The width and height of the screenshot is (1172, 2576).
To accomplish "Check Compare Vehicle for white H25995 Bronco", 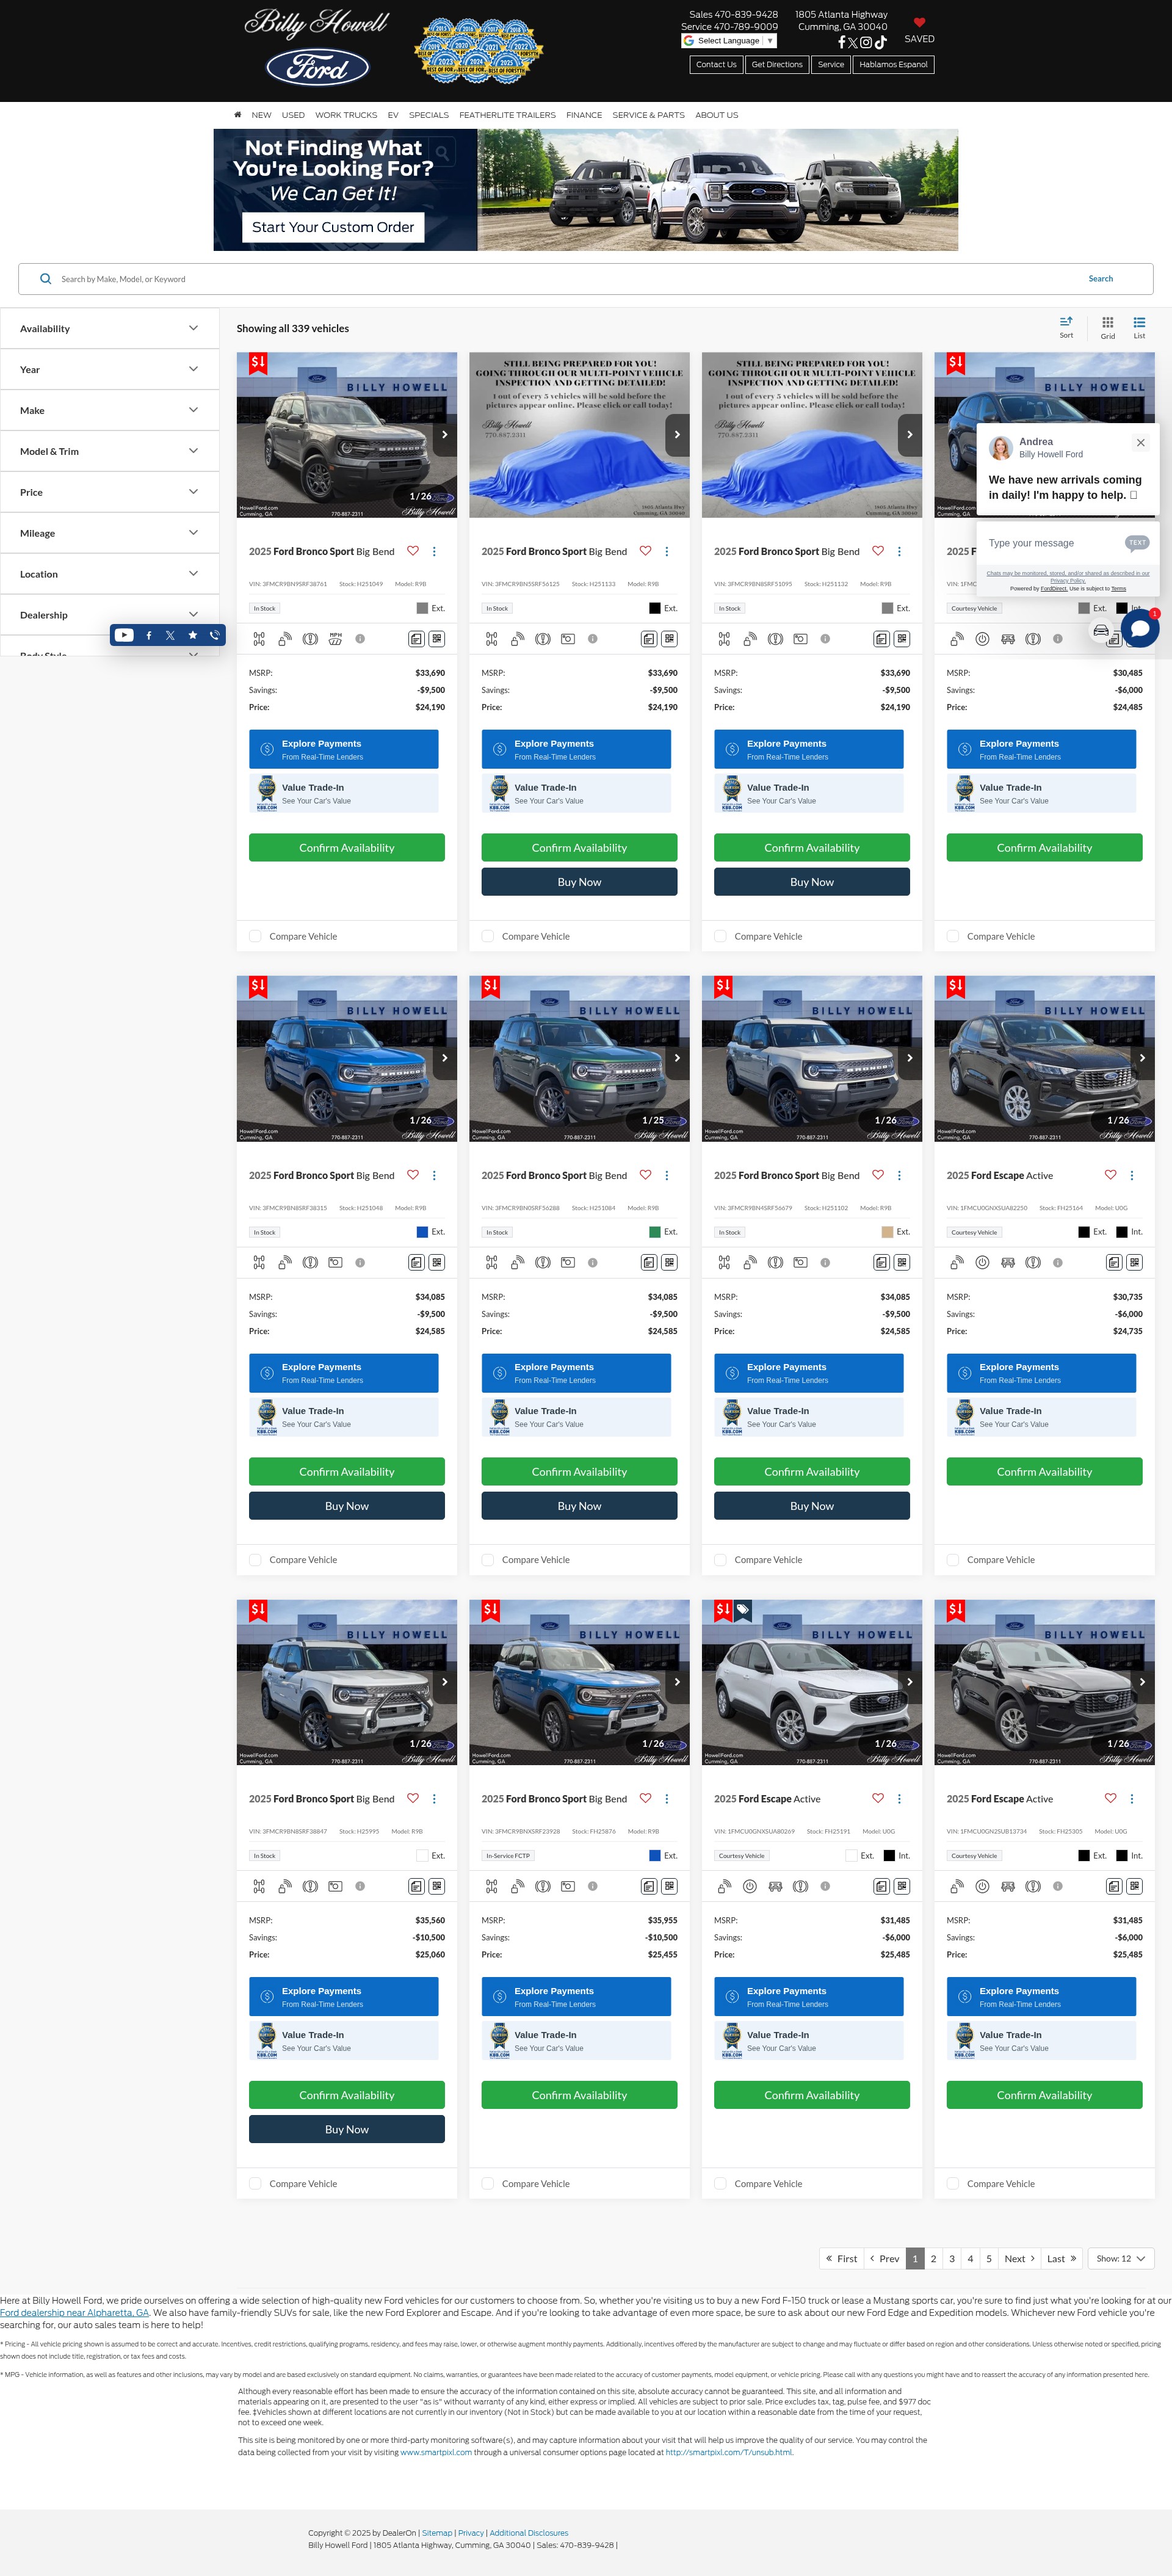I will [x=255, y=2184].
